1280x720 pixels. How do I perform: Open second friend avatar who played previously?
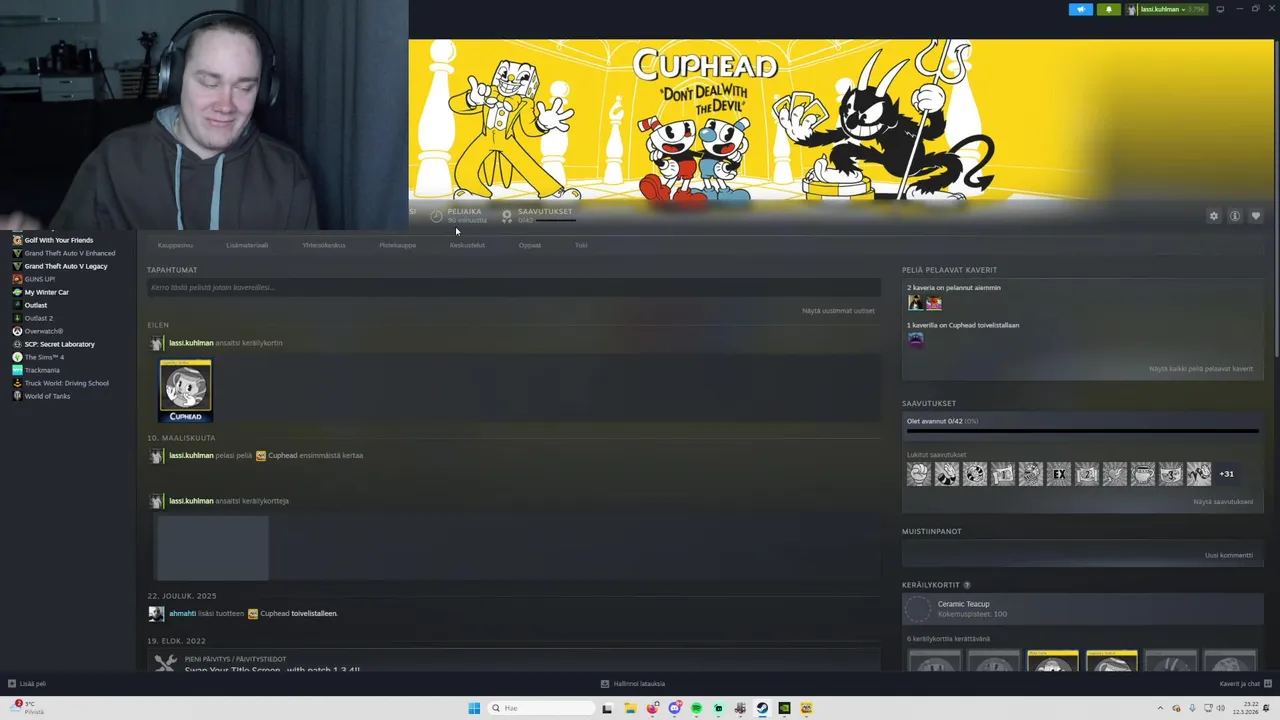(934, 302)
